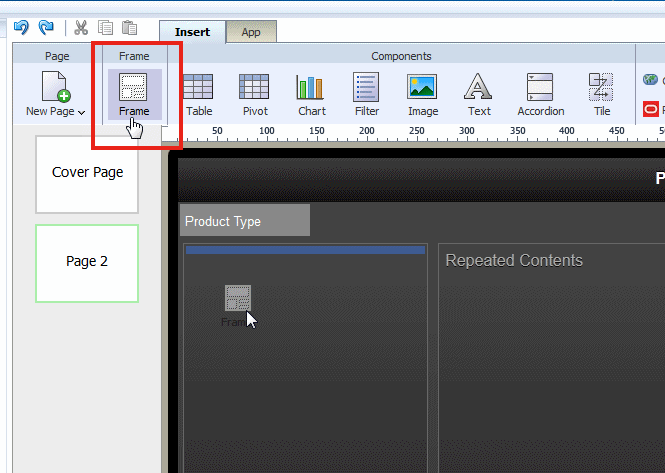Insert a Table component
This screenshot has width=665, height=473.
pyautogui.click(x=198, y=94)
